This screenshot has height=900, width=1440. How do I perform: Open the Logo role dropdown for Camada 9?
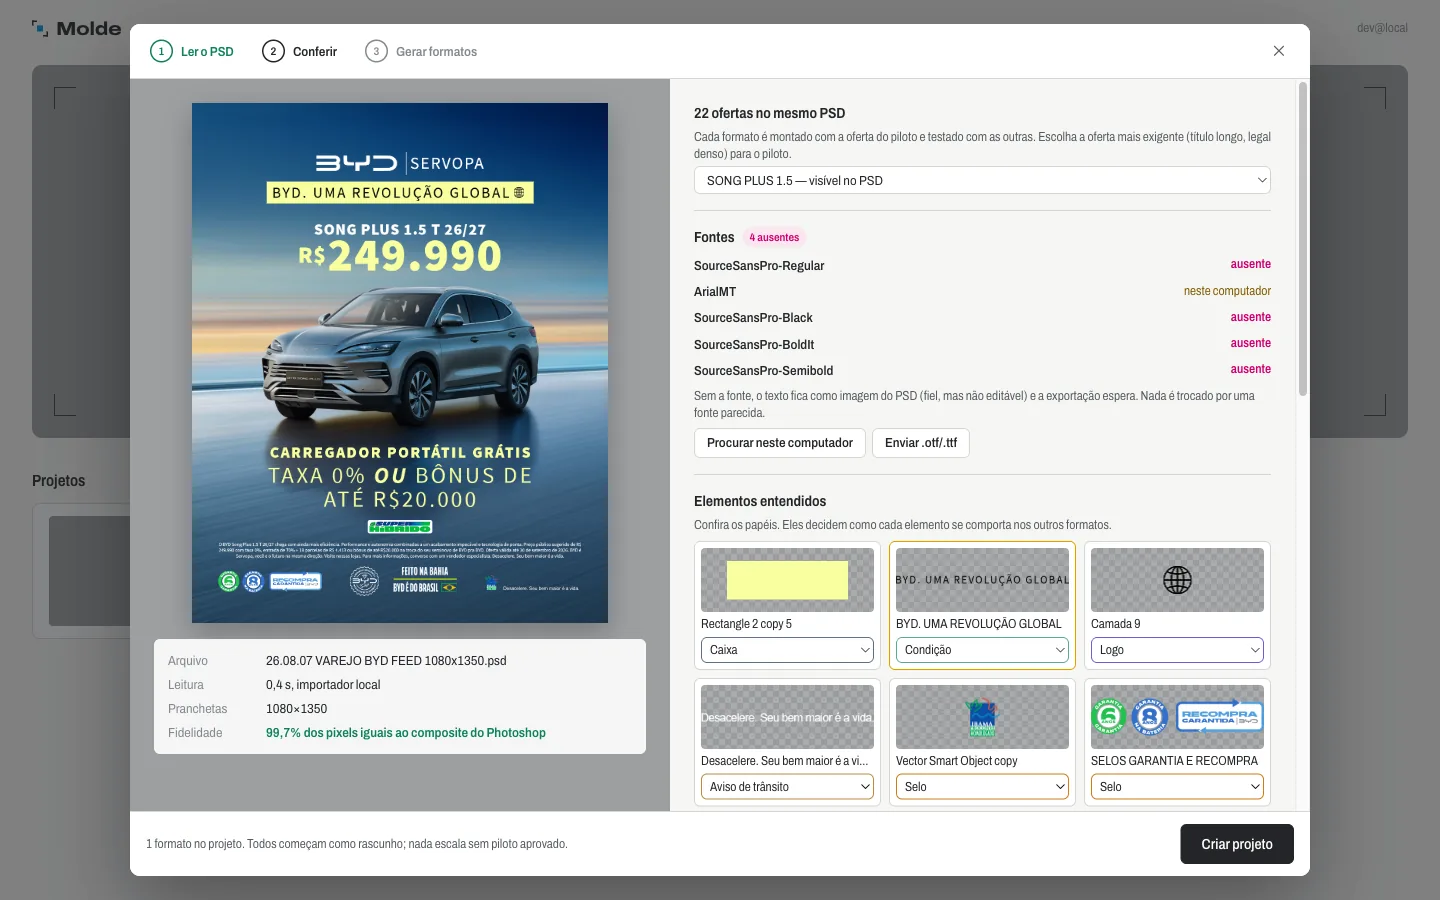pyautogui.click(x=1177, y=650)
